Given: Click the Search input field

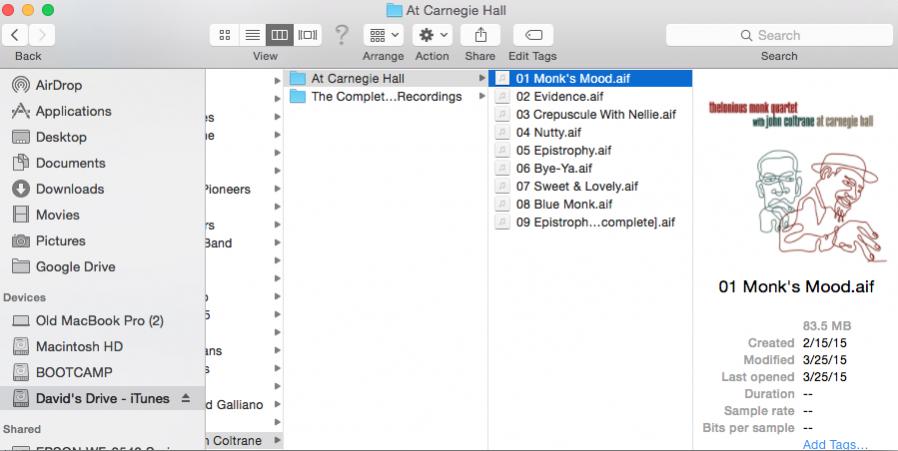Looking at the screenshot, I should tap(779, 35).
